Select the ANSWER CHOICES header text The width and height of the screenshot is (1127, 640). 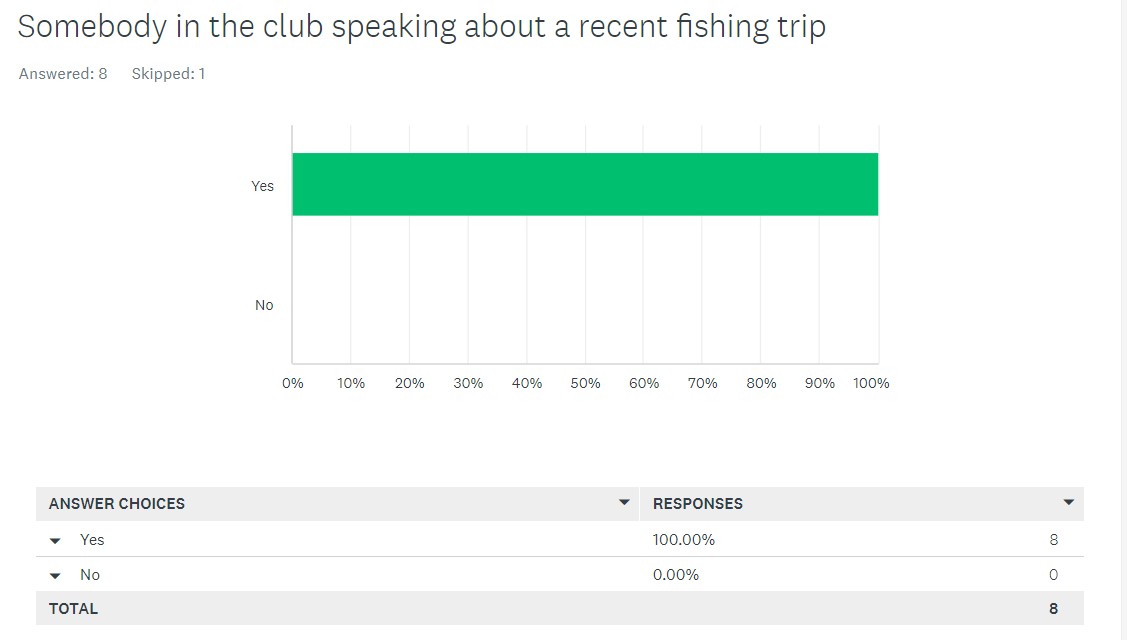point(117,504)
